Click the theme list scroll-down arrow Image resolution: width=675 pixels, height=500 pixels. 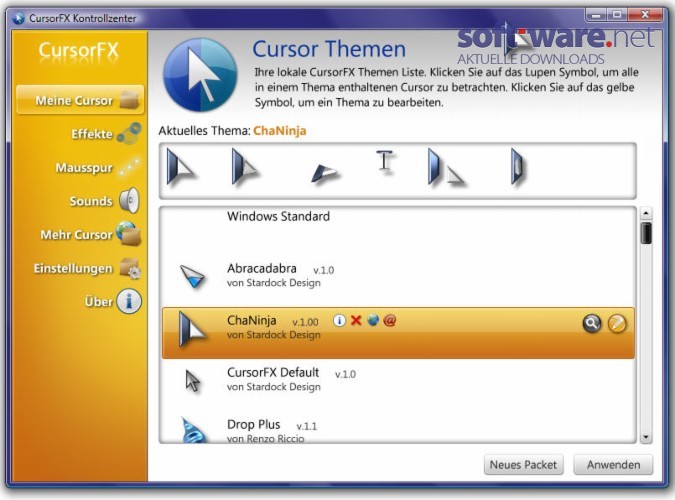646,438
